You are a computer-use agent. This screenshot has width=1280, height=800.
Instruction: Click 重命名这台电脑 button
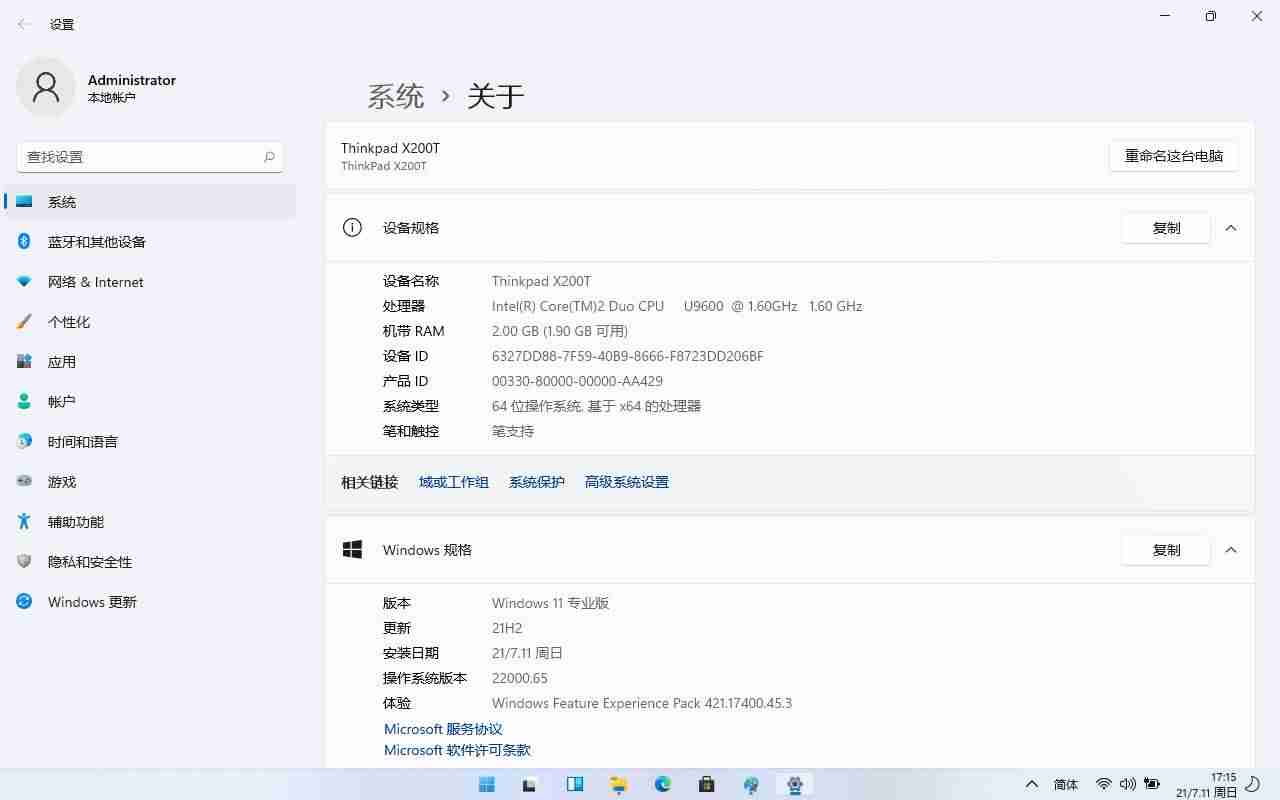1173,156
